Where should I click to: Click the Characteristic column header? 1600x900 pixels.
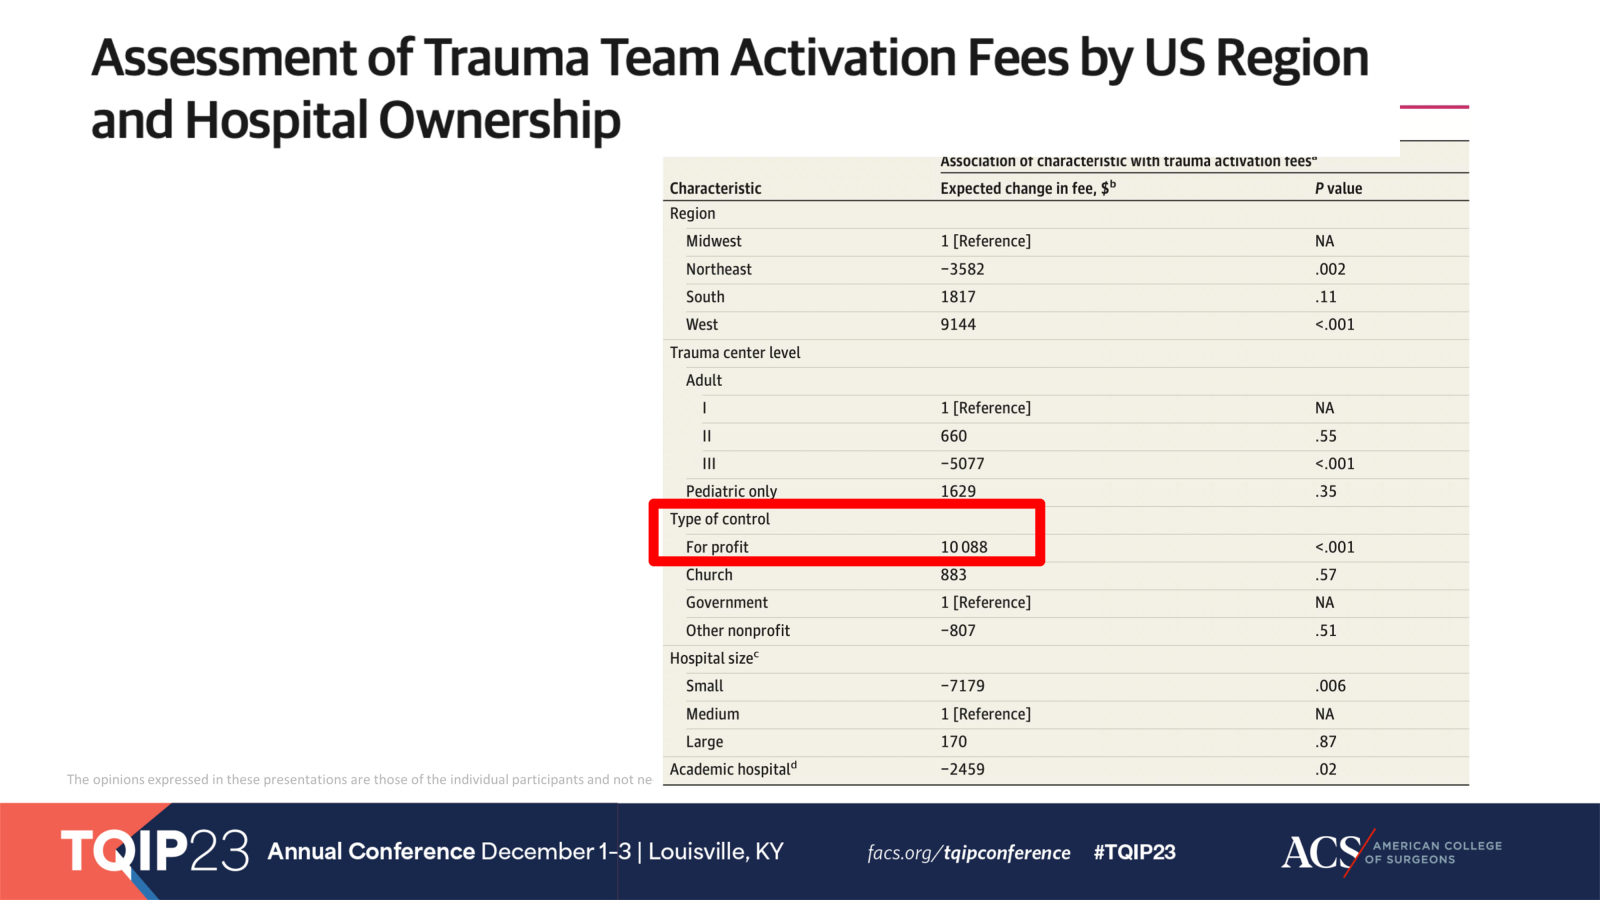pyautogui.click(x=715, y=188)
